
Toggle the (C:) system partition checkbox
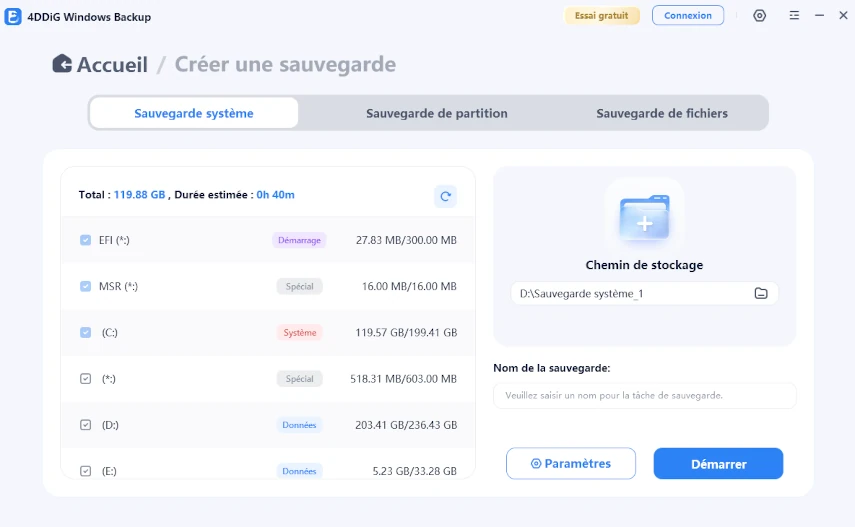(86, 332)
